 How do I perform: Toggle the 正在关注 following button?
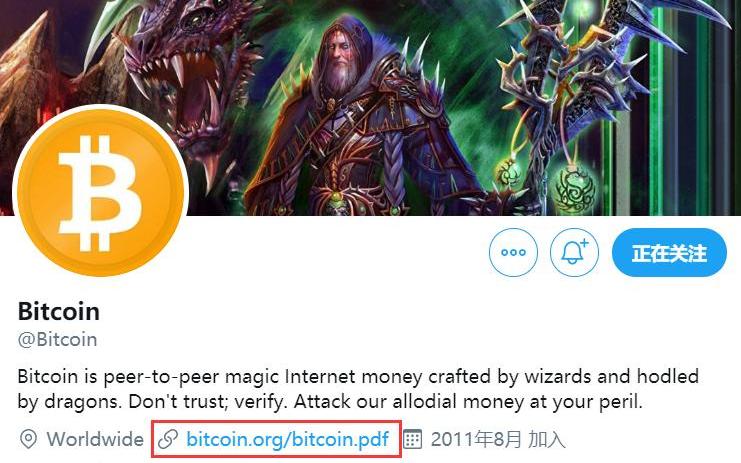click(x=669, y=252)
